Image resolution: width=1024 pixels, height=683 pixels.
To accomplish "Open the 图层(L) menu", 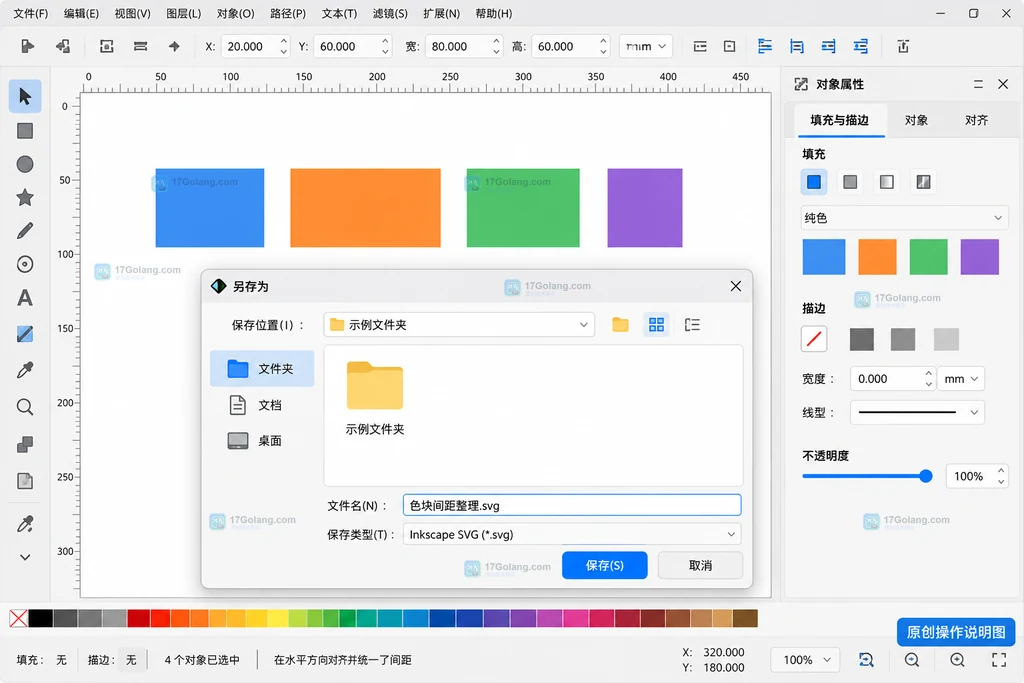I will [x=184, y=13].
